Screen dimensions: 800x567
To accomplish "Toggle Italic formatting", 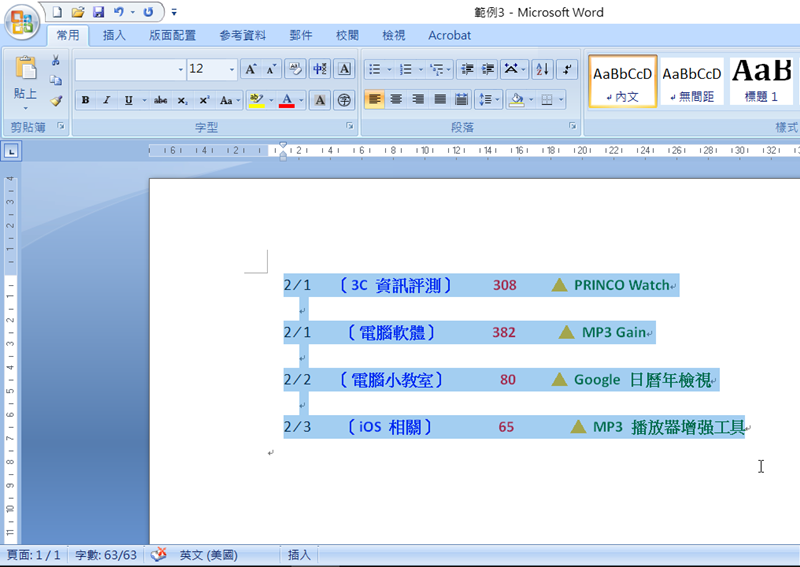I will (107, 100).
